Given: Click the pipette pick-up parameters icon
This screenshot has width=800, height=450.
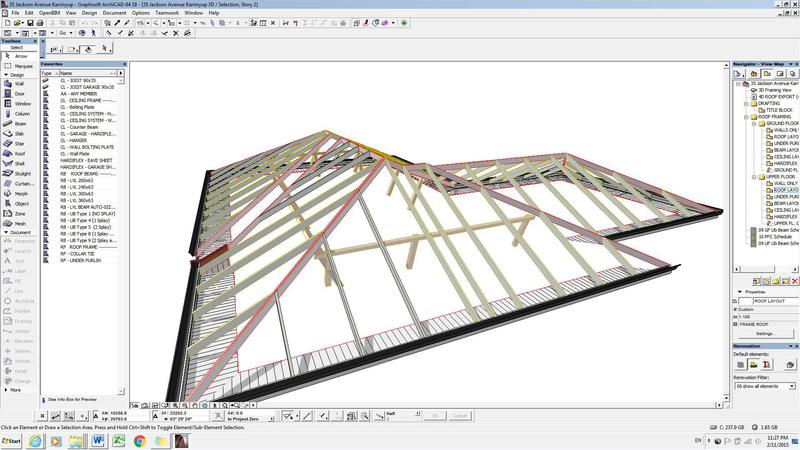Looking at the screenshot, I should (x=117, y=23).
